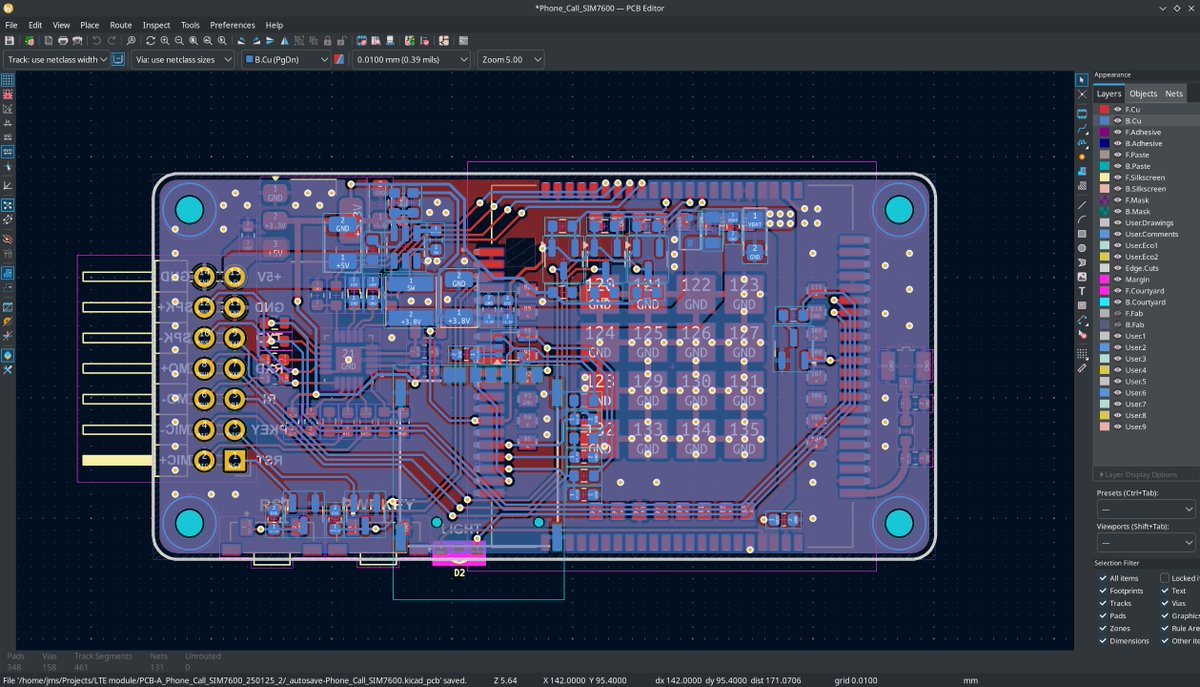Viewport: 1200px width, 687px height.
Task: Disable the Footprints selection filter
Action: 1100,590
